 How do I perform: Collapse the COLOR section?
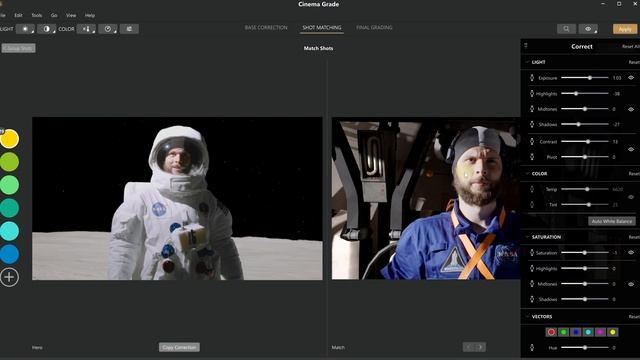pyautogui.click(x=527, y=173)
